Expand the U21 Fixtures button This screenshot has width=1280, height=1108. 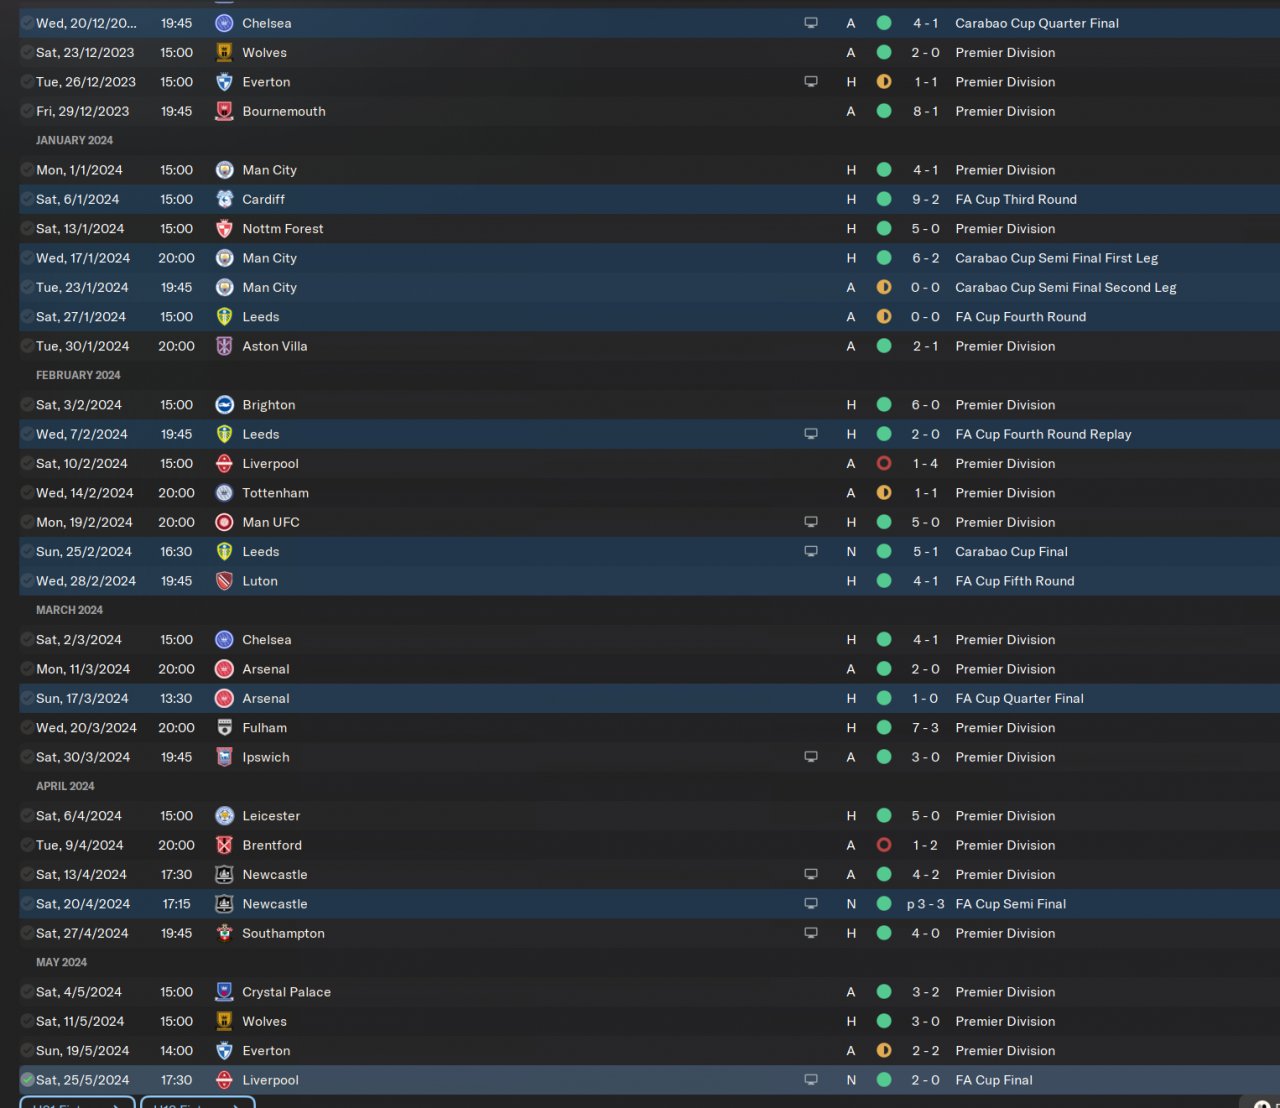[x=77, y=1103]
